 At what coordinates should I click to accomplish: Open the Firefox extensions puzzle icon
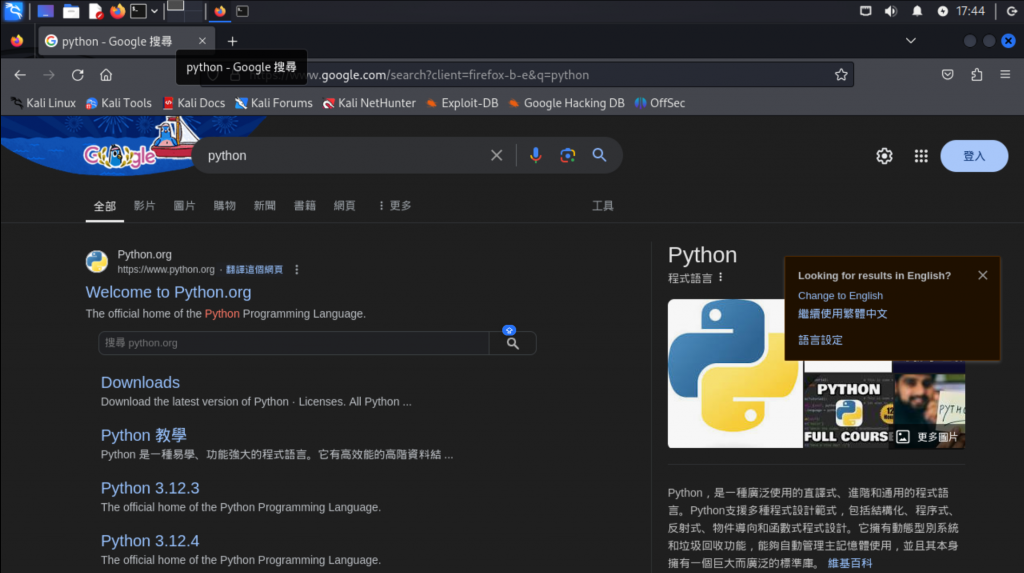coord(976,75)
